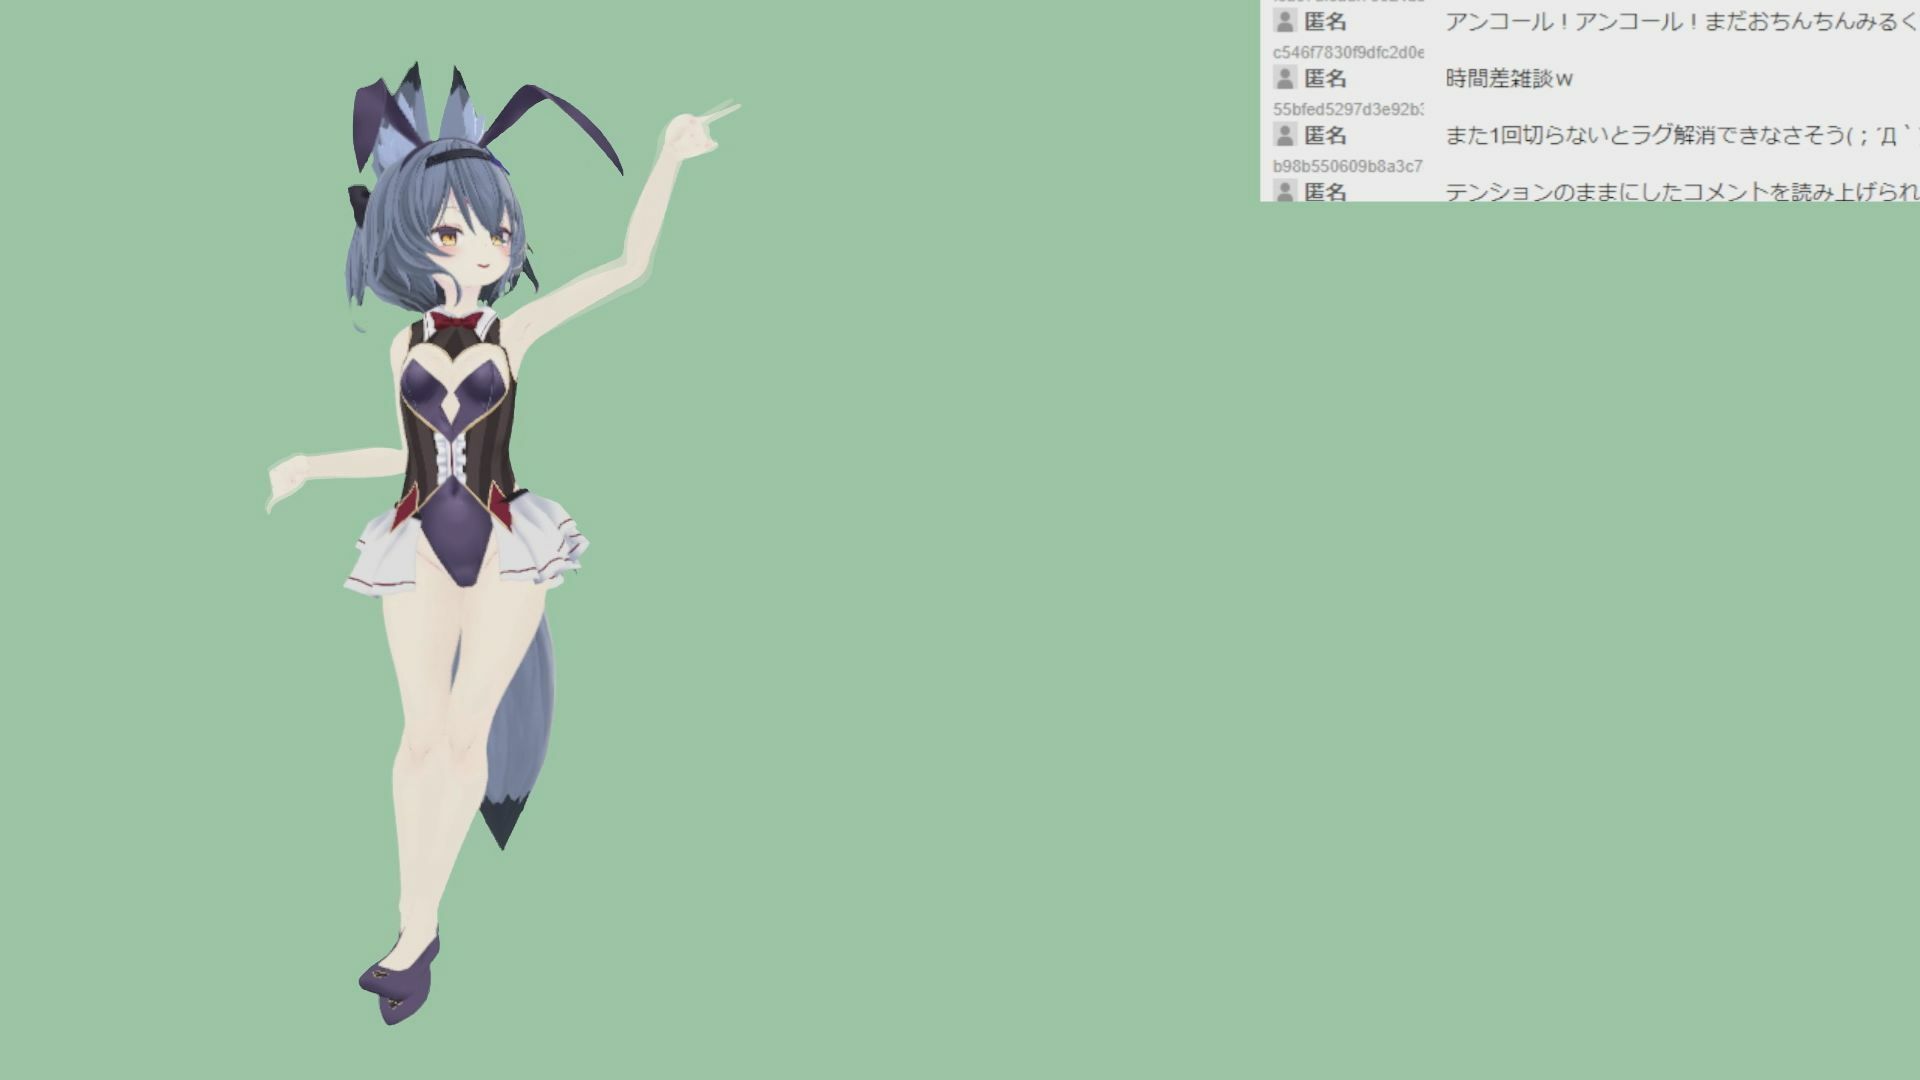
Task: Click the character's purple shoes
Action: point(400,980)
